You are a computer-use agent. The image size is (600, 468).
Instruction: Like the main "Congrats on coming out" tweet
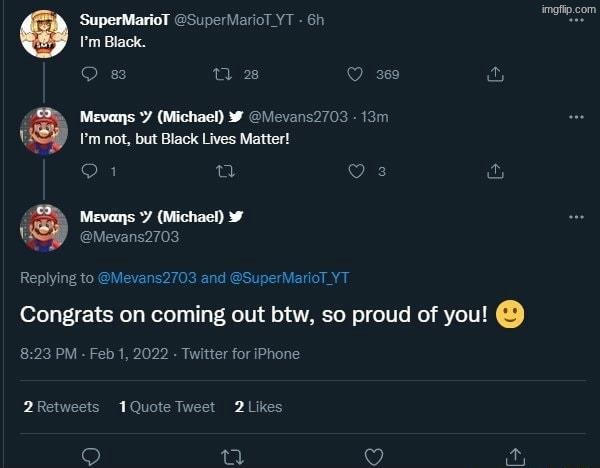tap(374, 456)
